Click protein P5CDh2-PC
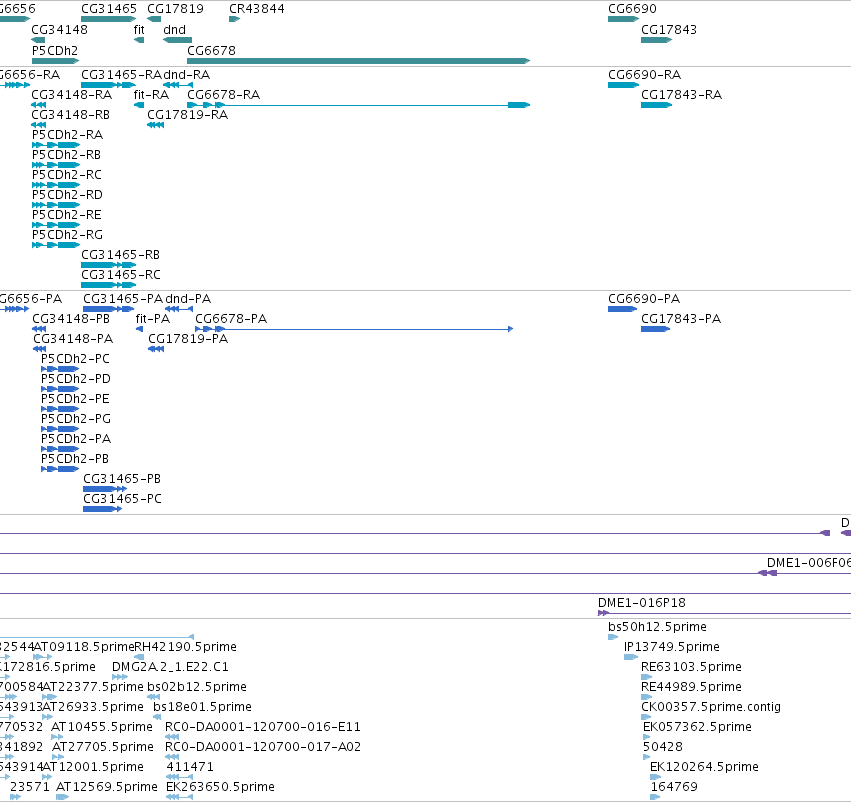851x802 pixels. coord(75,359)
